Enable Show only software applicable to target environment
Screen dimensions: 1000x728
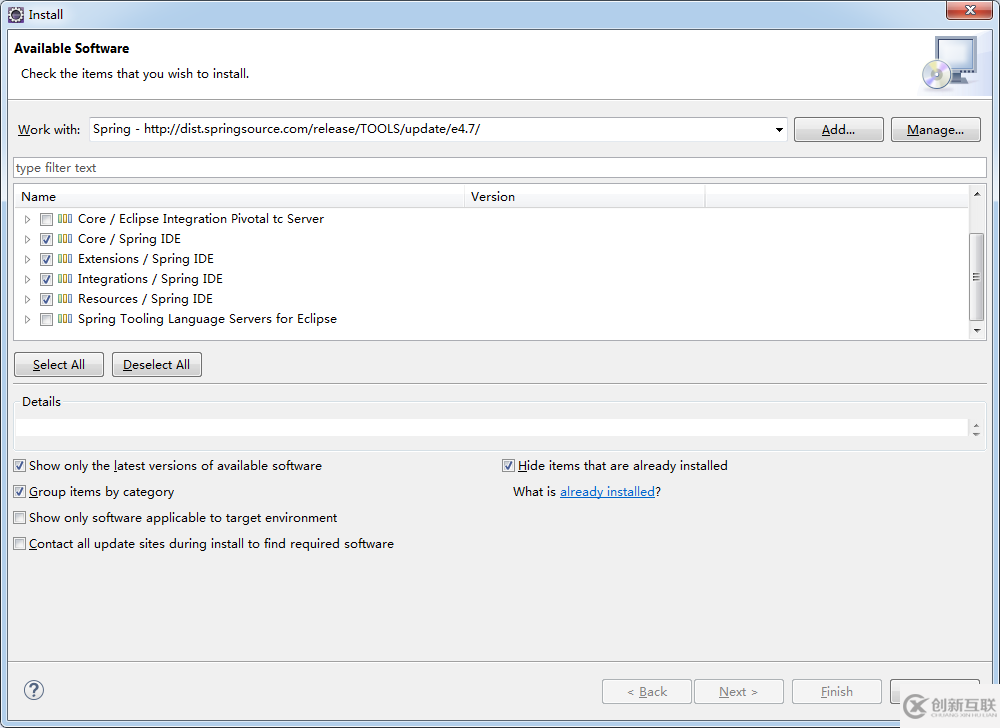(20, 518)
